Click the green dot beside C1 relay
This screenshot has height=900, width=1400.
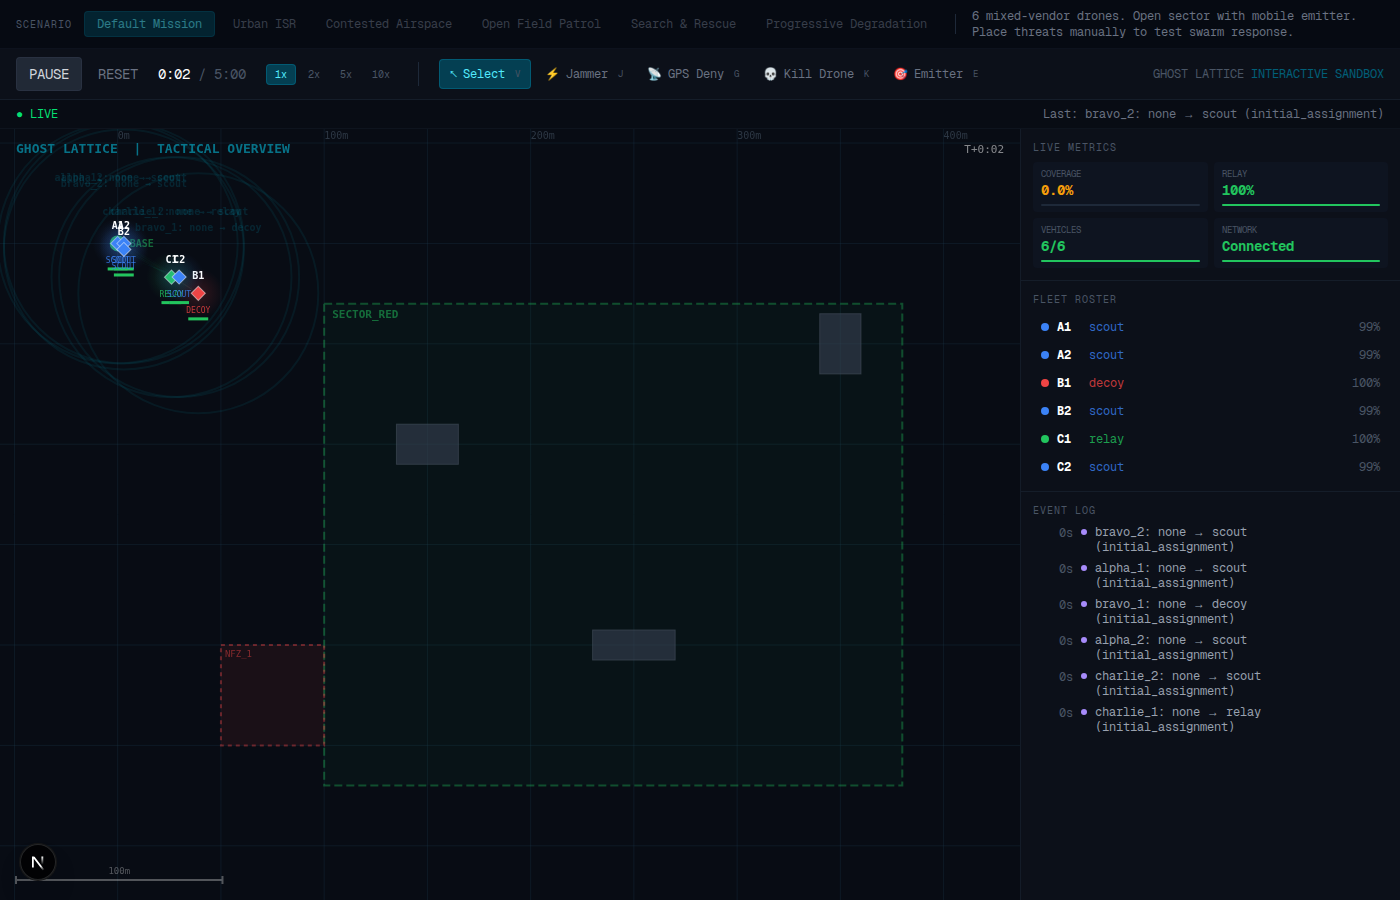coord(1045,439)
